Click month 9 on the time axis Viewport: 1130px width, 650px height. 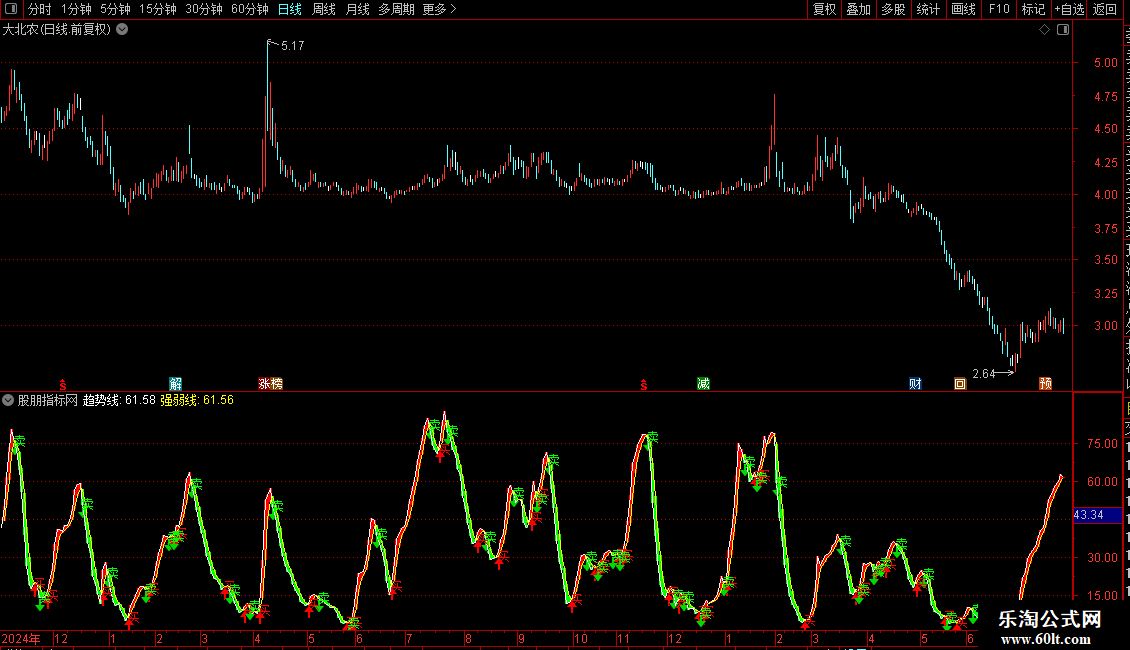coord(521,638)
